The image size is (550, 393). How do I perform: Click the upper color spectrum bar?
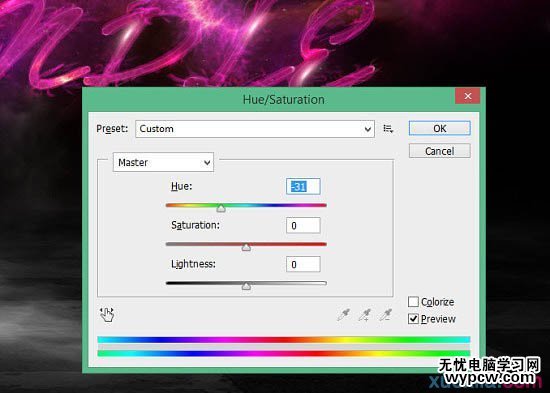pyautogui.click(x=283, y=339)
